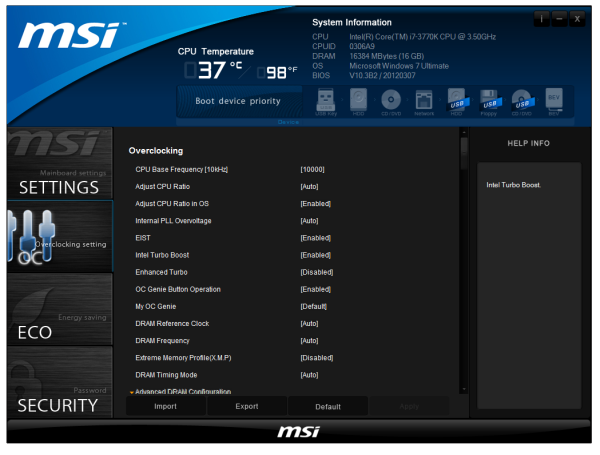The height and width of the screenshot is (455, 600).
Task: Click the Default button
Action: coord(328,406)
